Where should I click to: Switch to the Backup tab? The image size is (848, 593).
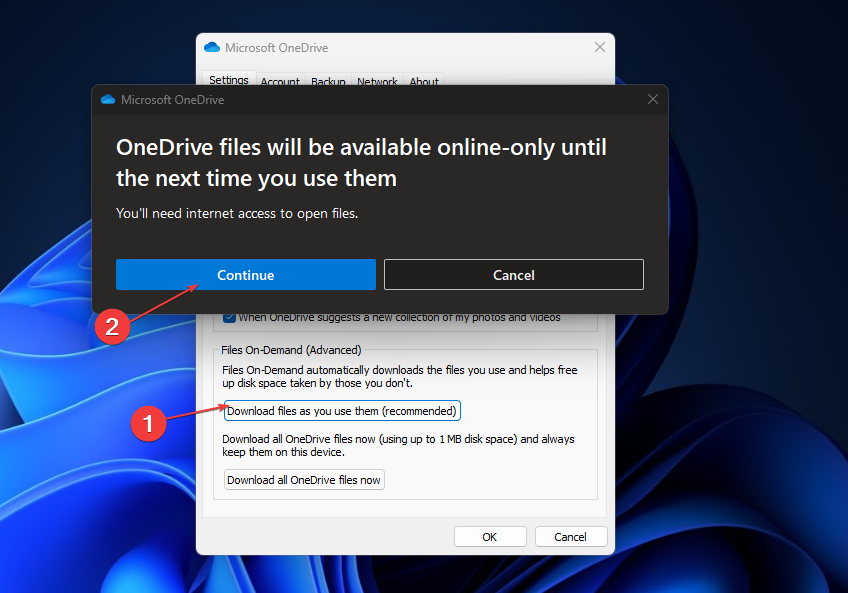[x=328, y=80]
